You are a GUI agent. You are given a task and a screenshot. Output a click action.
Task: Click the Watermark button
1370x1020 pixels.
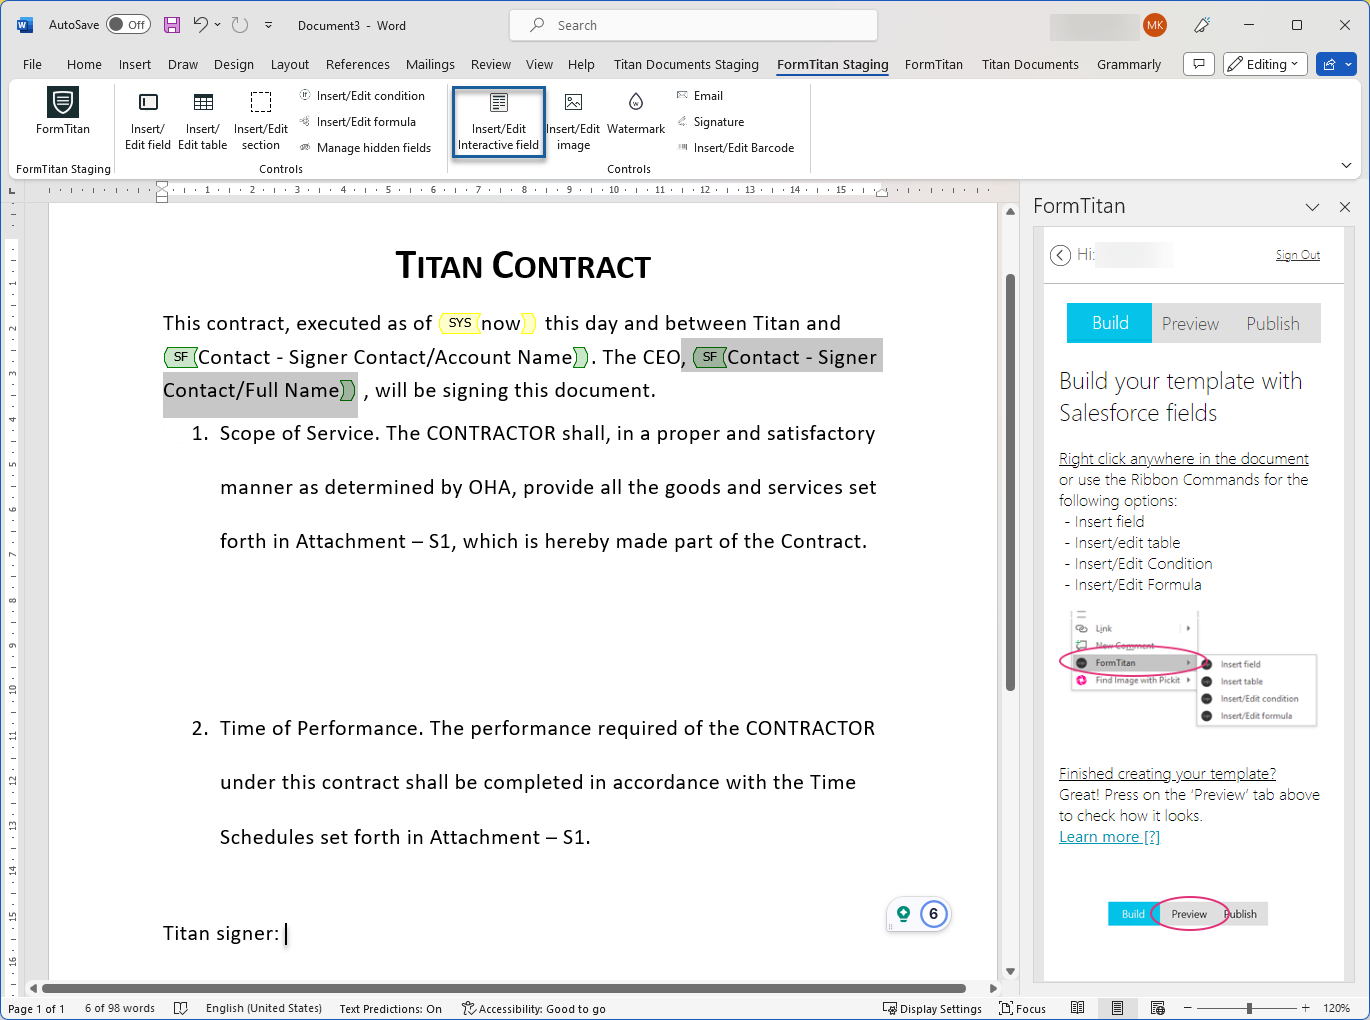pos(636,115)
